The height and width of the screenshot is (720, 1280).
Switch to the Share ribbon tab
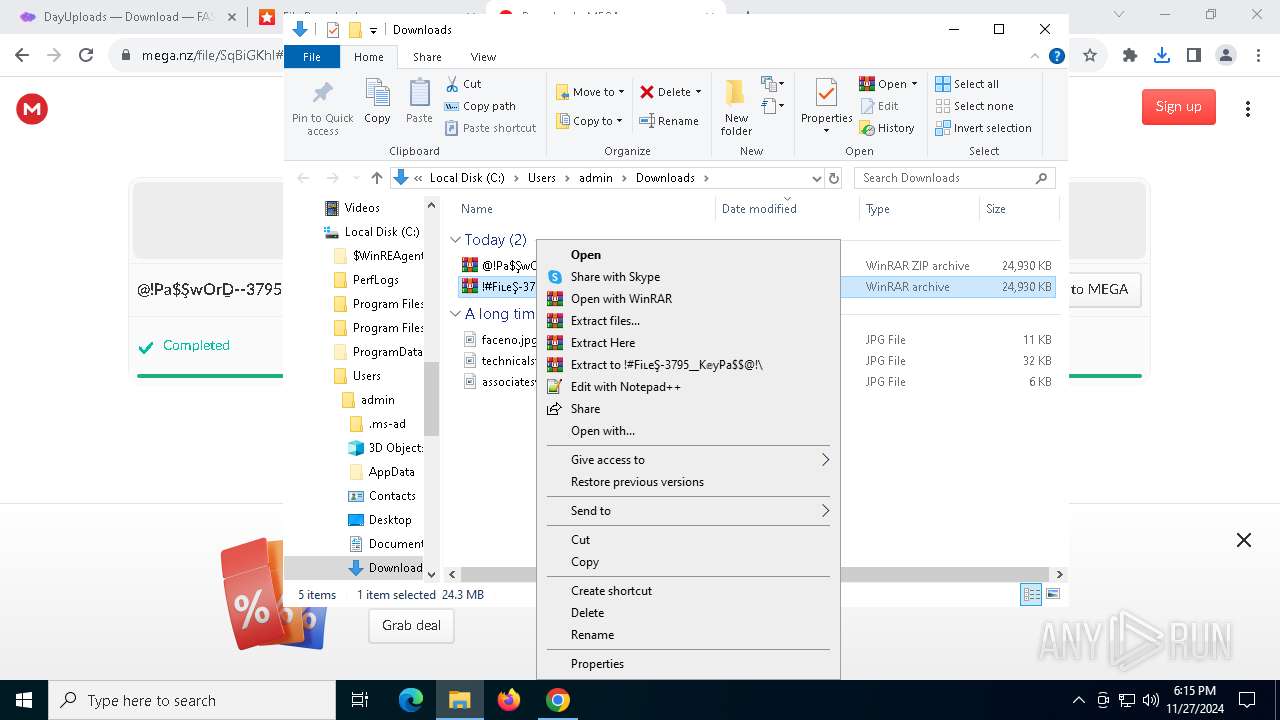click(x=427, y=57)
